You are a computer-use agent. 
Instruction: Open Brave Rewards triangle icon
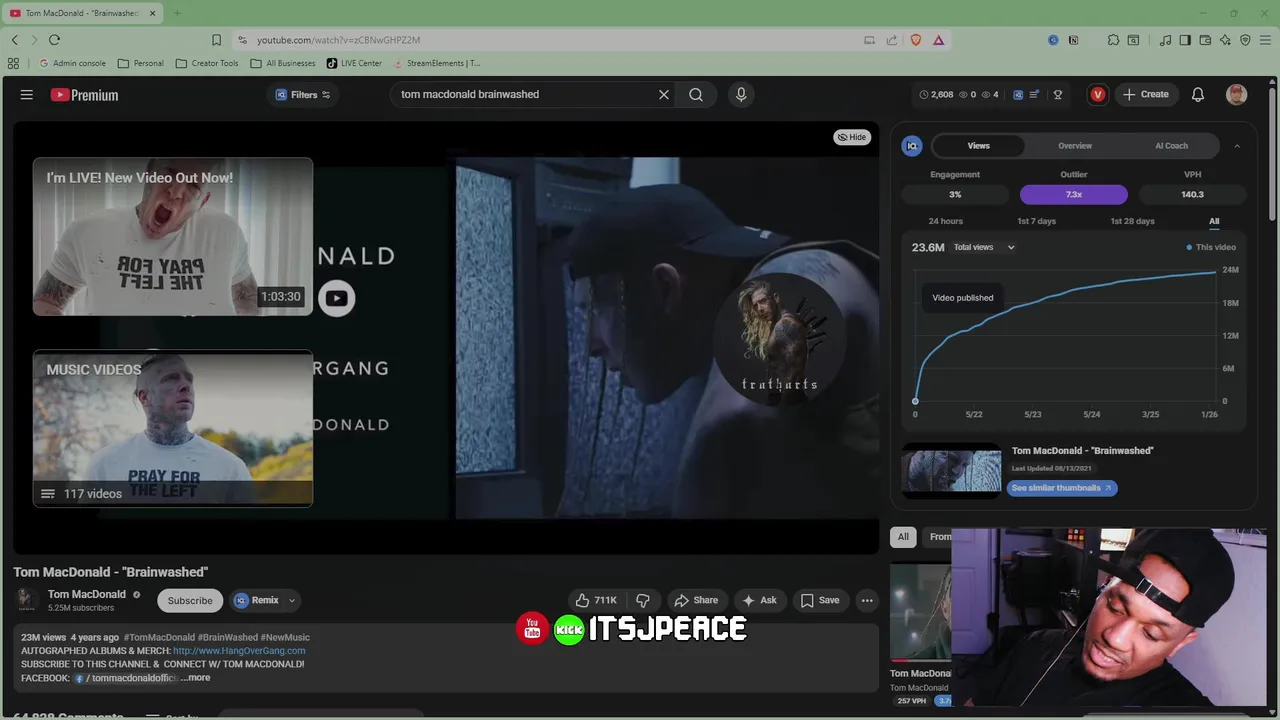[939, 40]
